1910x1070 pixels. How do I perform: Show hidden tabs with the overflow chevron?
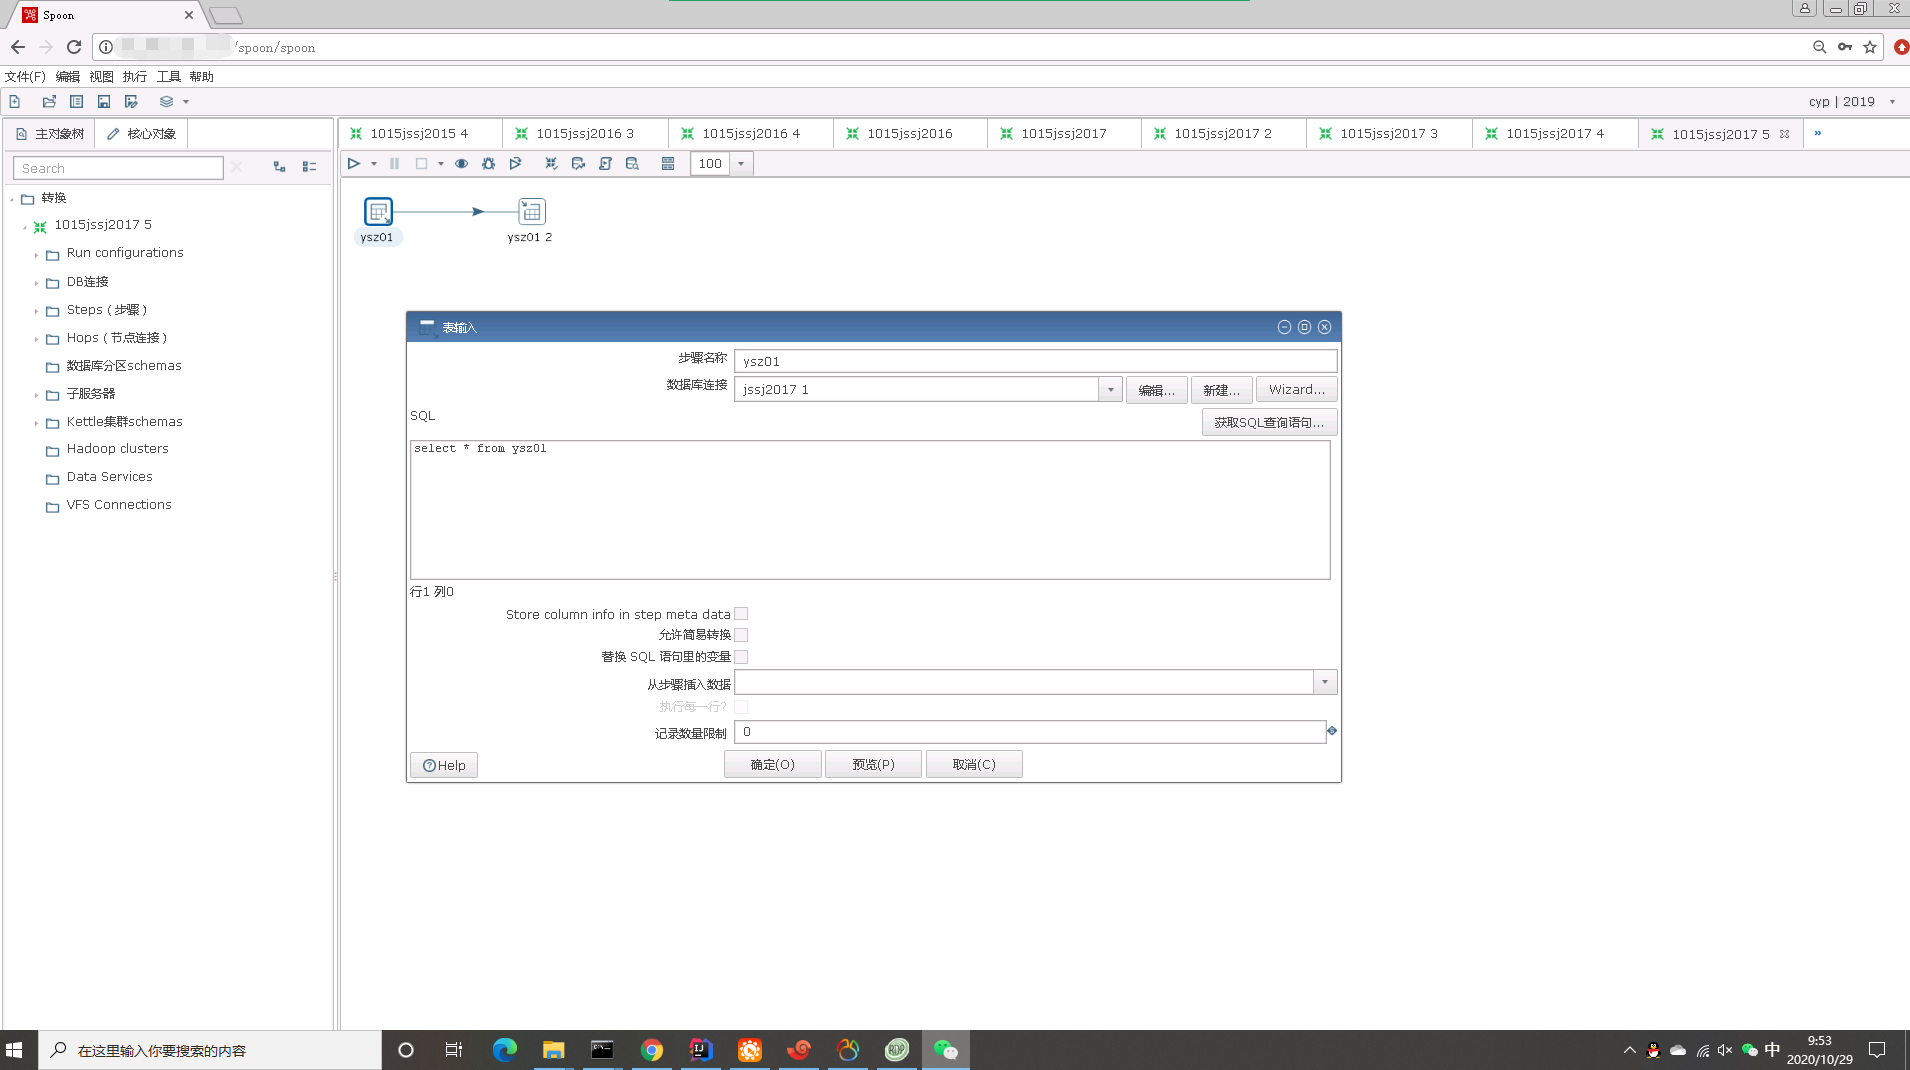click(1818, 133)
